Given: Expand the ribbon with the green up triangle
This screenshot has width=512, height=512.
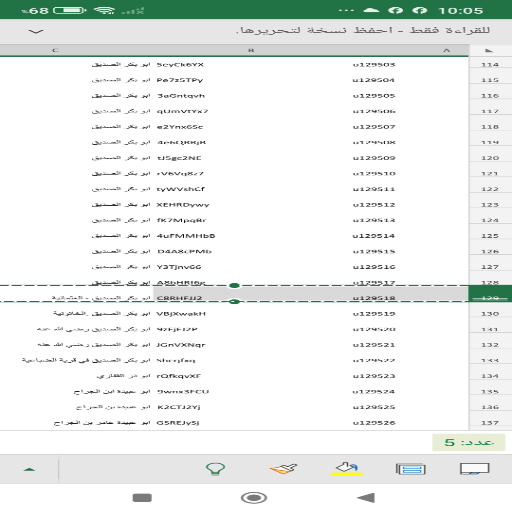Looking at the screenshot, I should (x=29, y=469).
